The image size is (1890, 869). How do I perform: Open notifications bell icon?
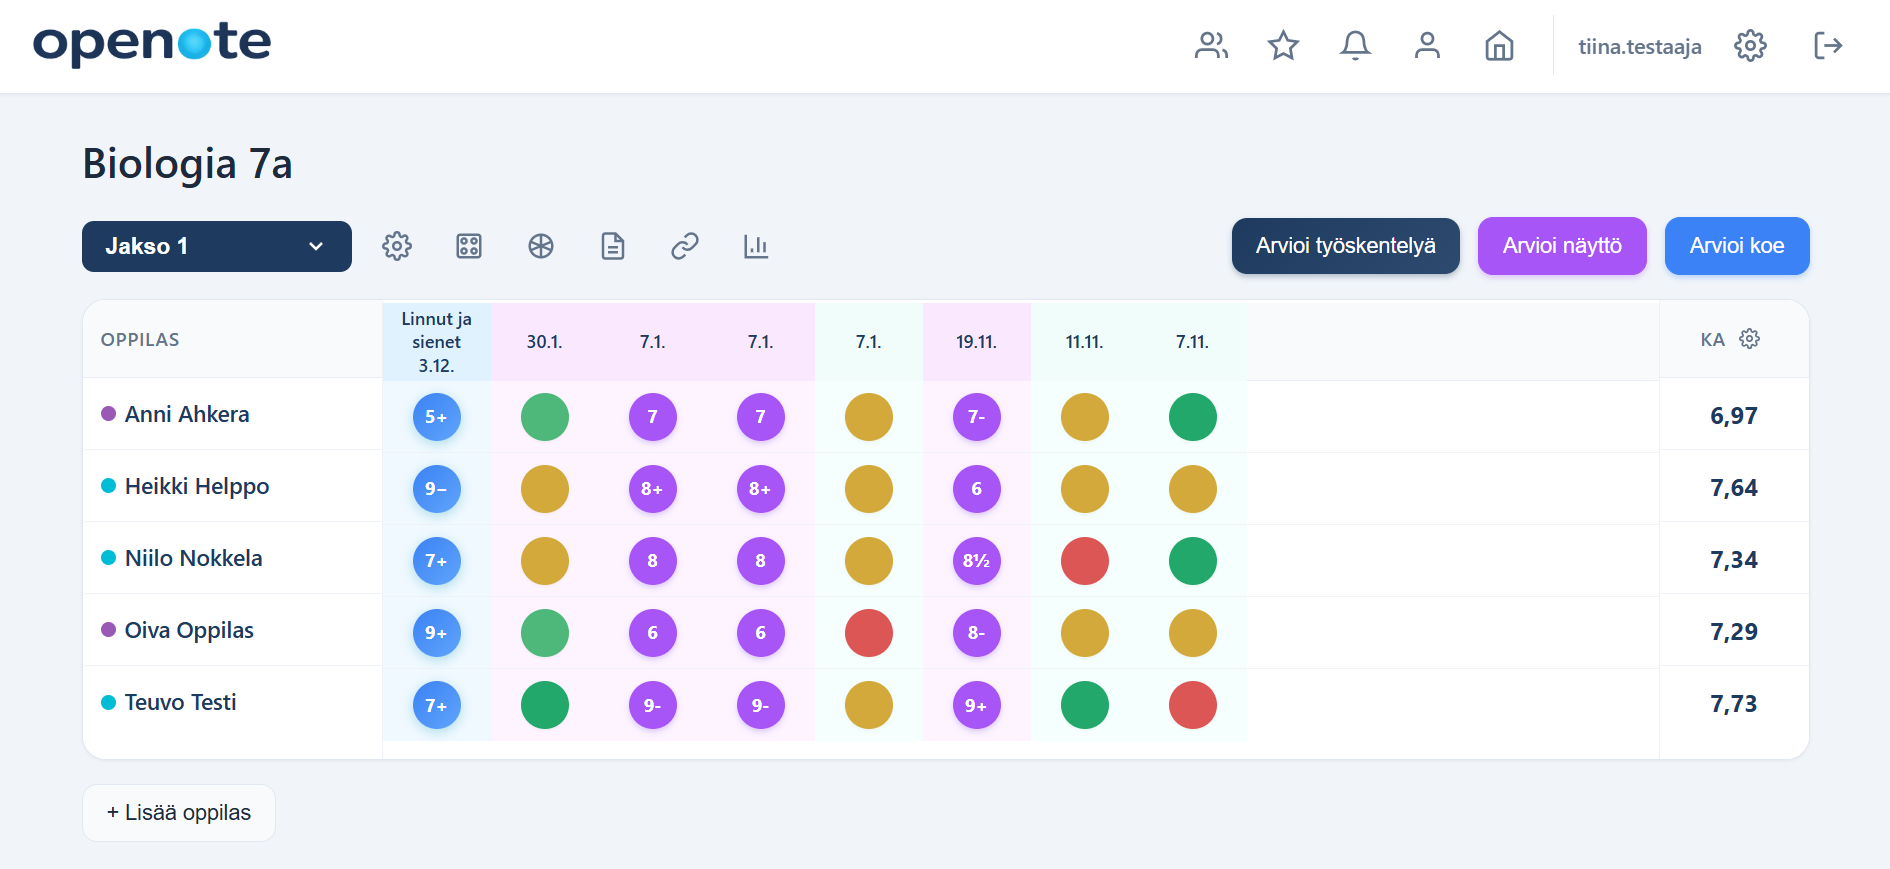click(x=1355, y=46)
